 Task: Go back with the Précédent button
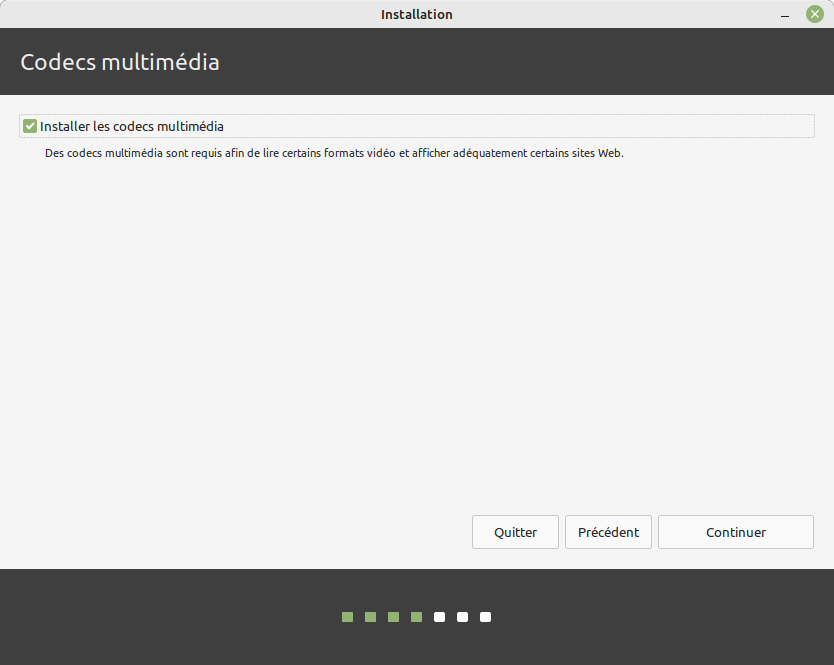608,532
